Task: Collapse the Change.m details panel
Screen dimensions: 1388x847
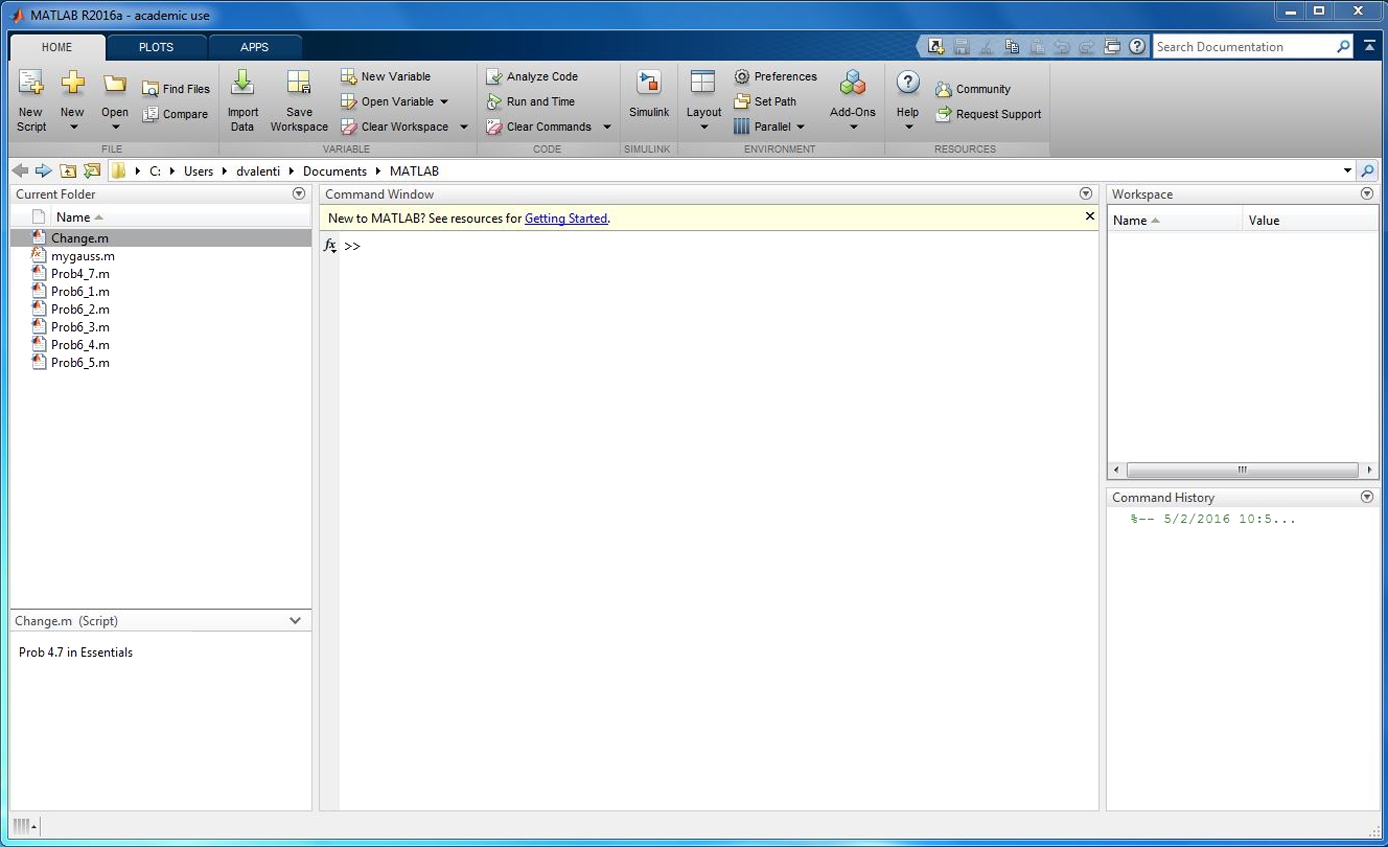Action: pos(295,621)
